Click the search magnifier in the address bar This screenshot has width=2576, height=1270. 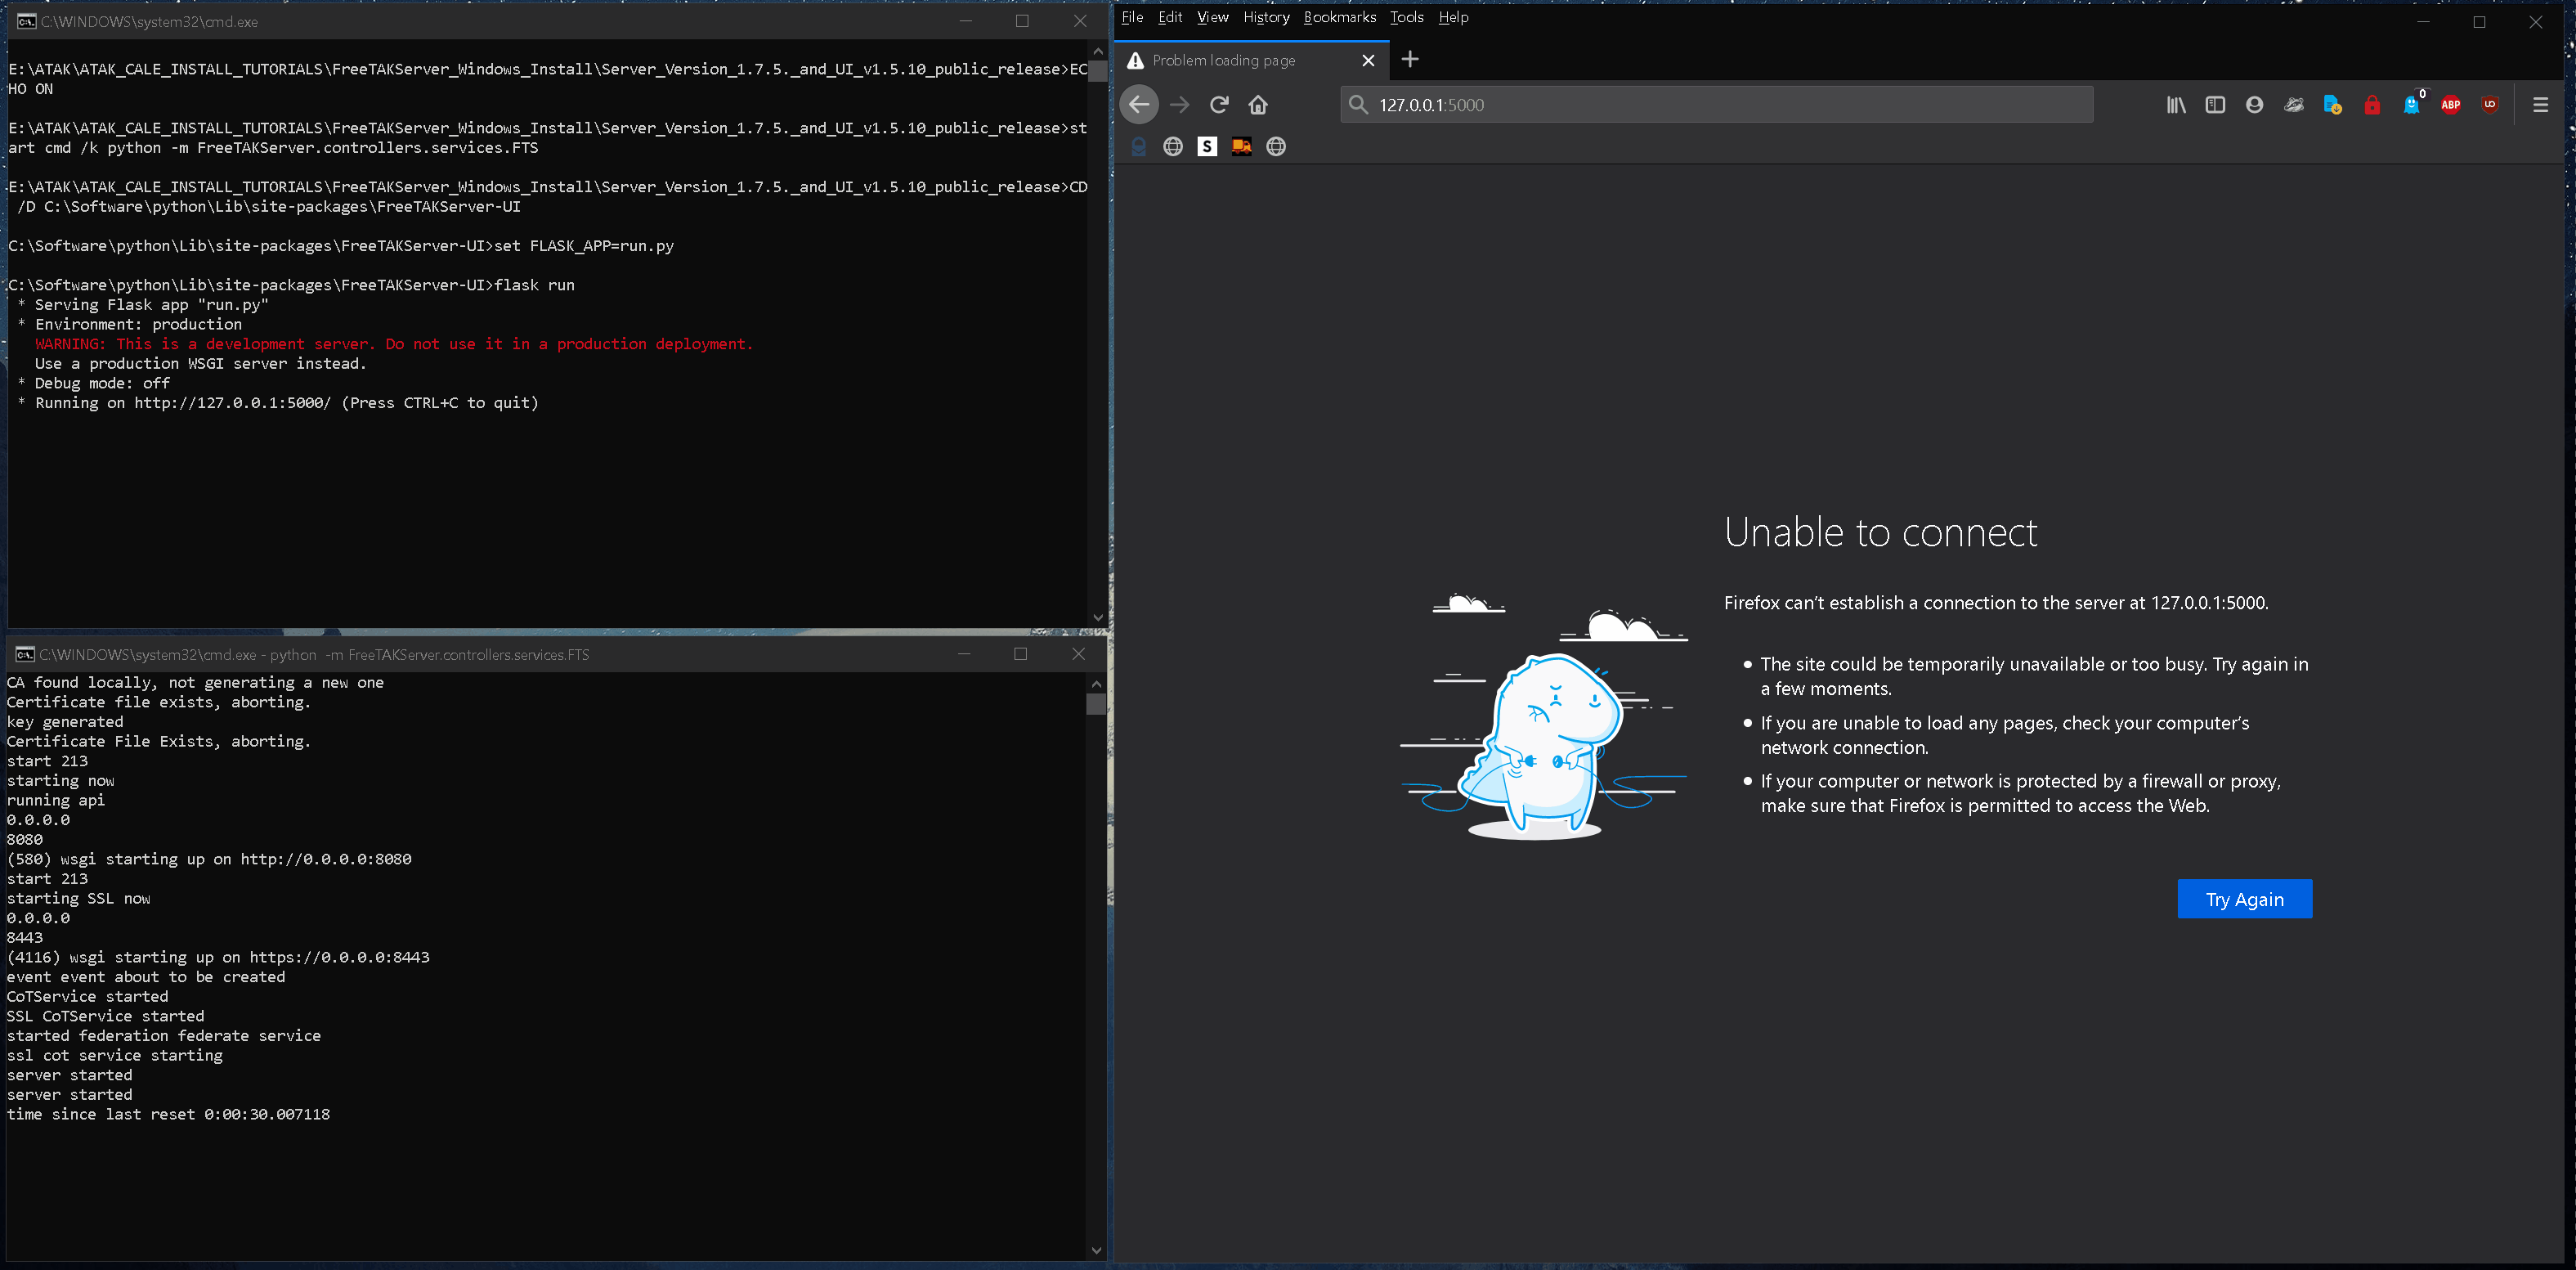click(x=1357, y=105)
